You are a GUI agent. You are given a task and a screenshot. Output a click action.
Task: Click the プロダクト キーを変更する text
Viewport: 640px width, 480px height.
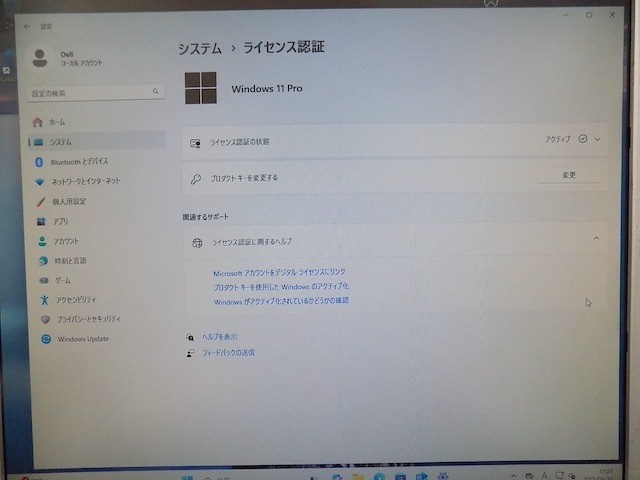tap(244, 178)
